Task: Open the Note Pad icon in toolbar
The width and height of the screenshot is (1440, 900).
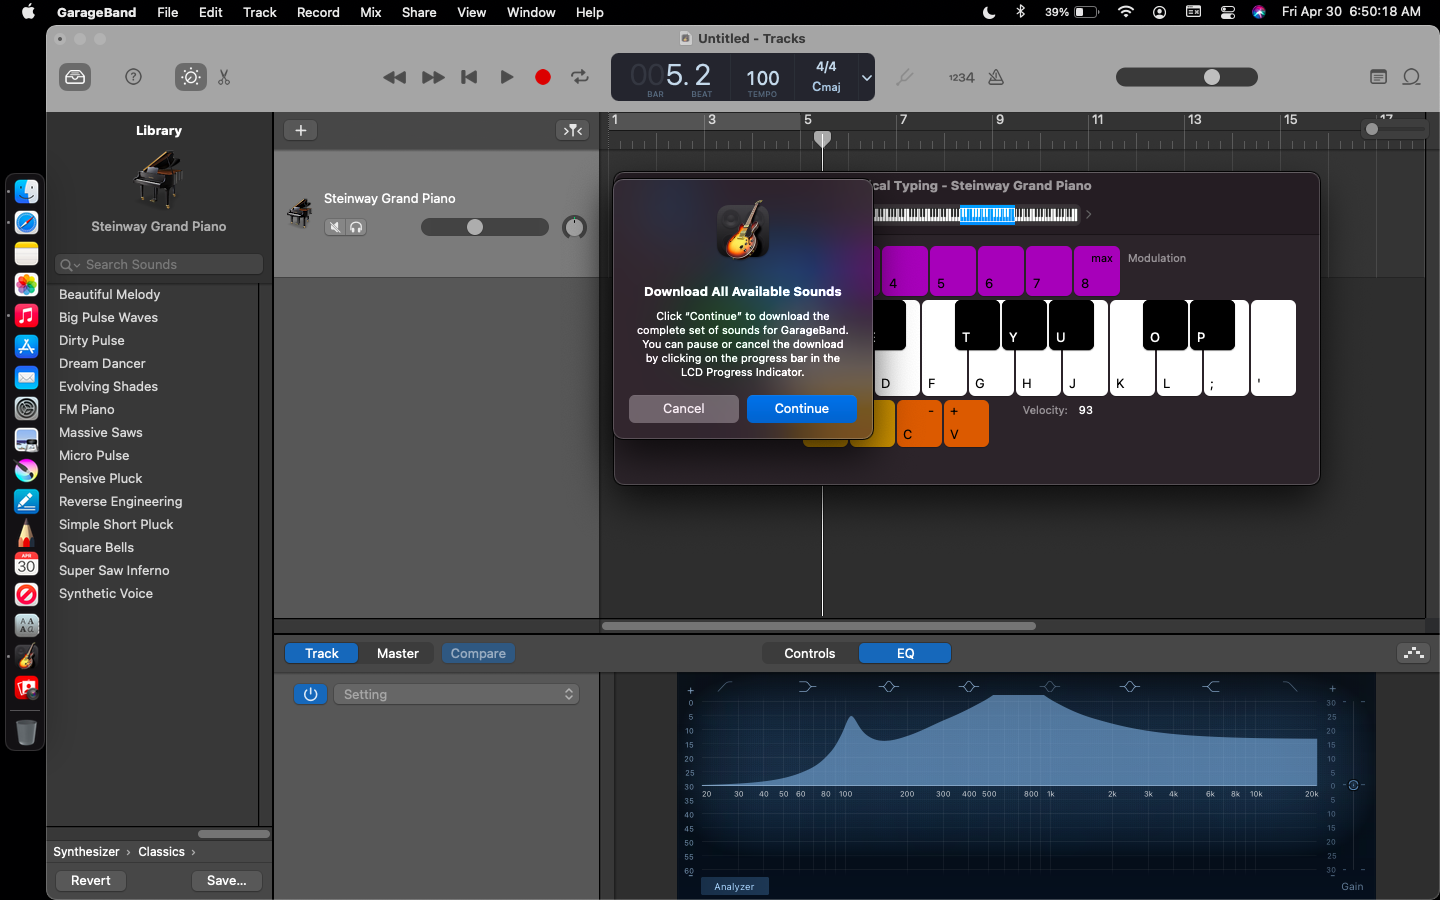Action: tap(1378, 77)
